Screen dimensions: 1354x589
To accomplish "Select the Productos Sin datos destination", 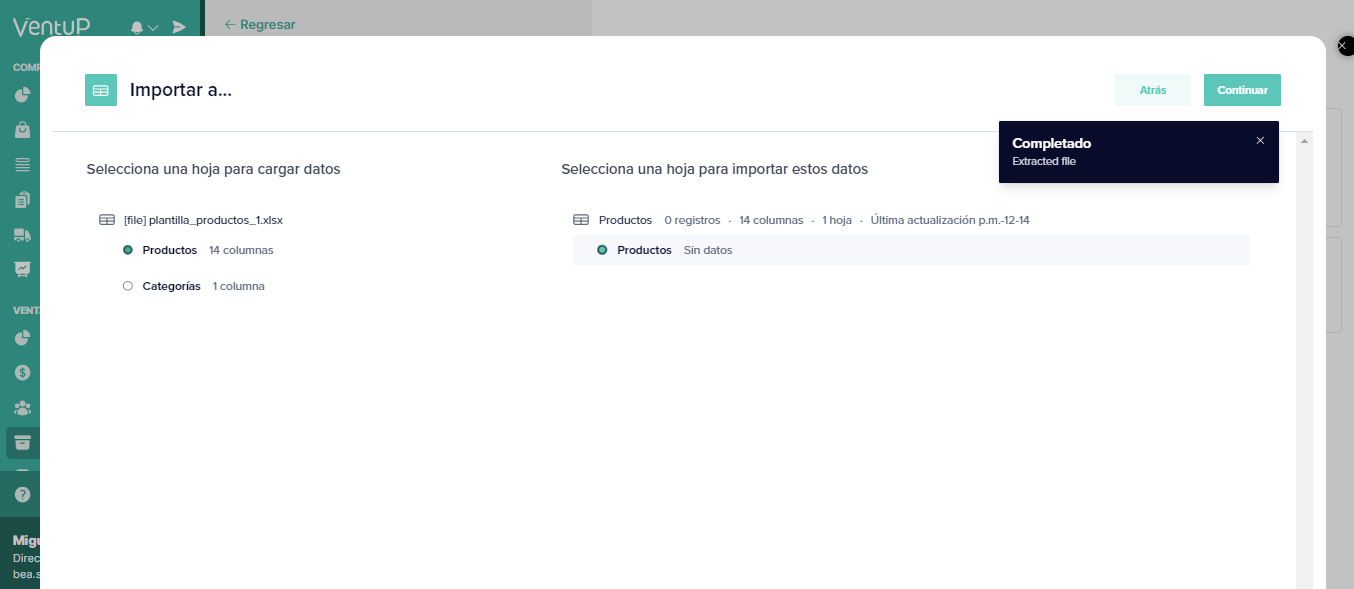I will point(645,250).
